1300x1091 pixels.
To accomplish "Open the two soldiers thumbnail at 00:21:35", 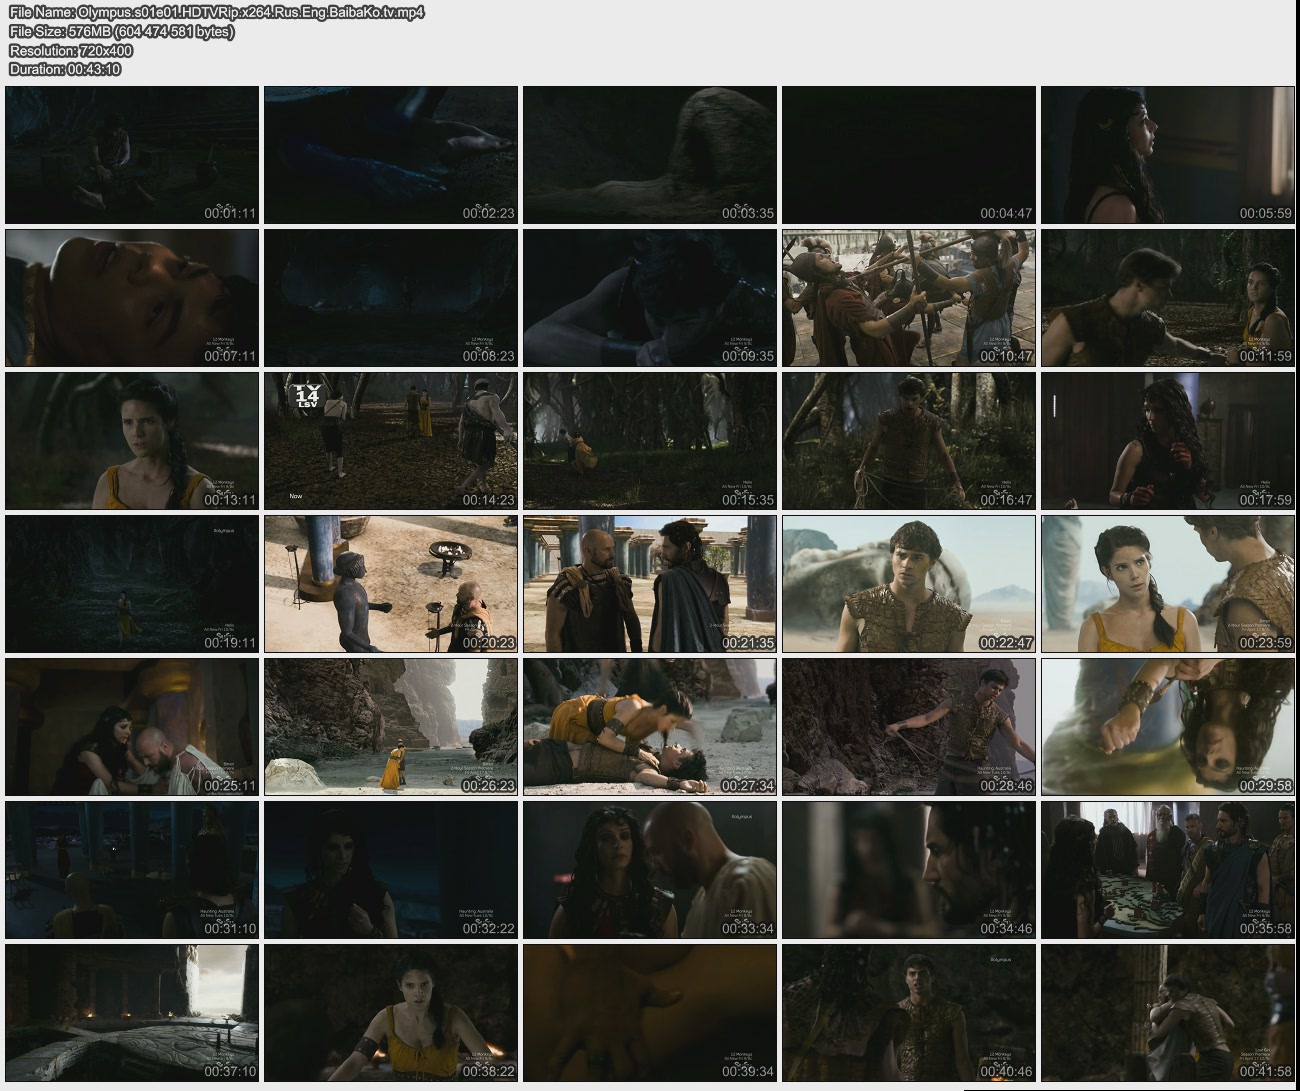I will [649, 584].
